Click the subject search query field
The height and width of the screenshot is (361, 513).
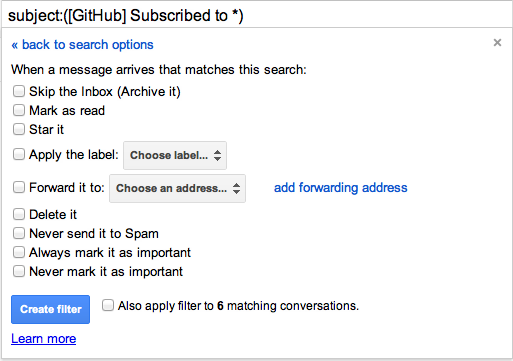pos(256,16)
